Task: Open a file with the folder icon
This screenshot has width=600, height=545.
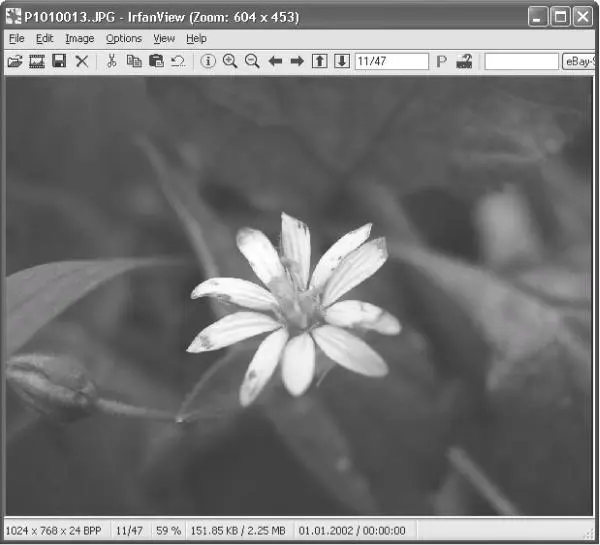Action: tap(15, 61)
